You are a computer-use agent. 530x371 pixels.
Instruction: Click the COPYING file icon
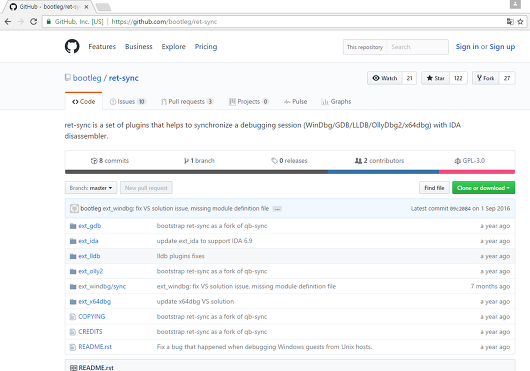(72, 317)
